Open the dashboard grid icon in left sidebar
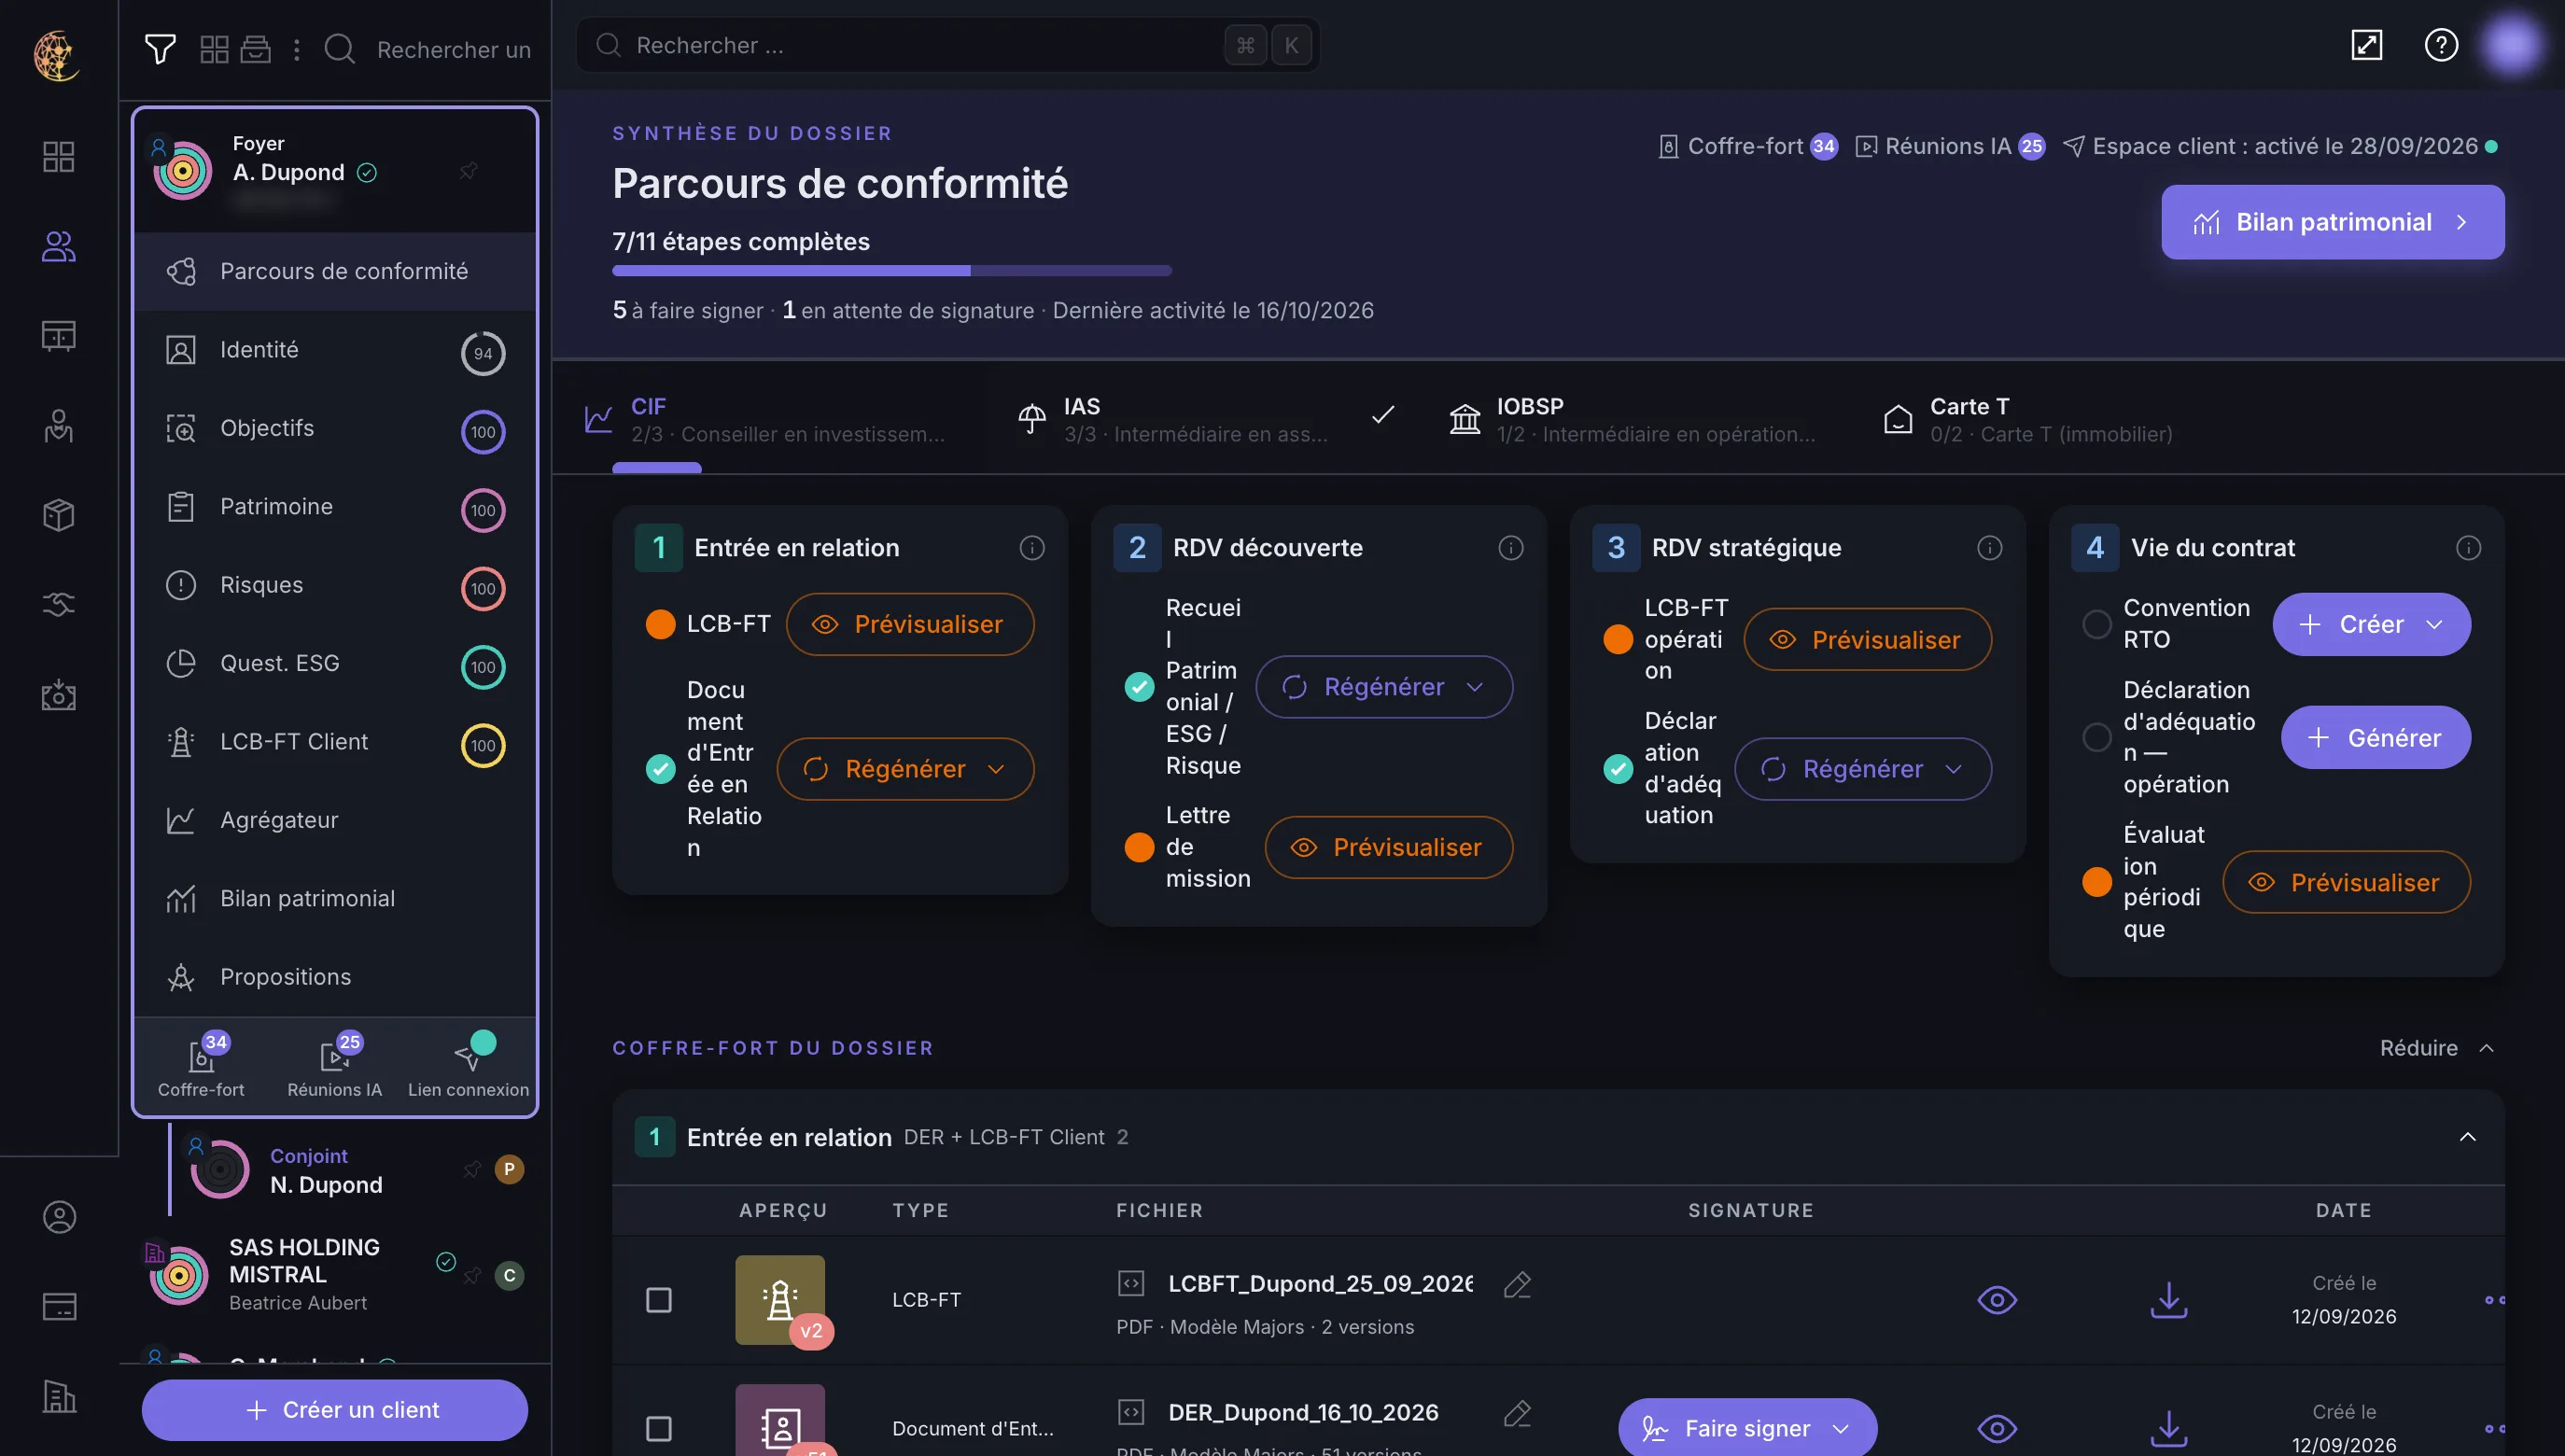This screenshot has height=1456, width=2565. click(59, 157)
